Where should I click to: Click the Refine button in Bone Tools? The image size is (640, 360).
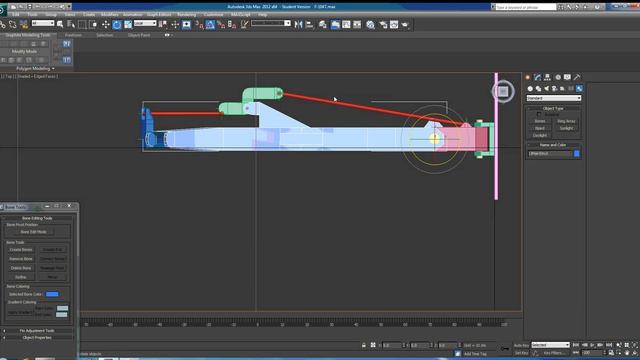[x=21, y=277]
